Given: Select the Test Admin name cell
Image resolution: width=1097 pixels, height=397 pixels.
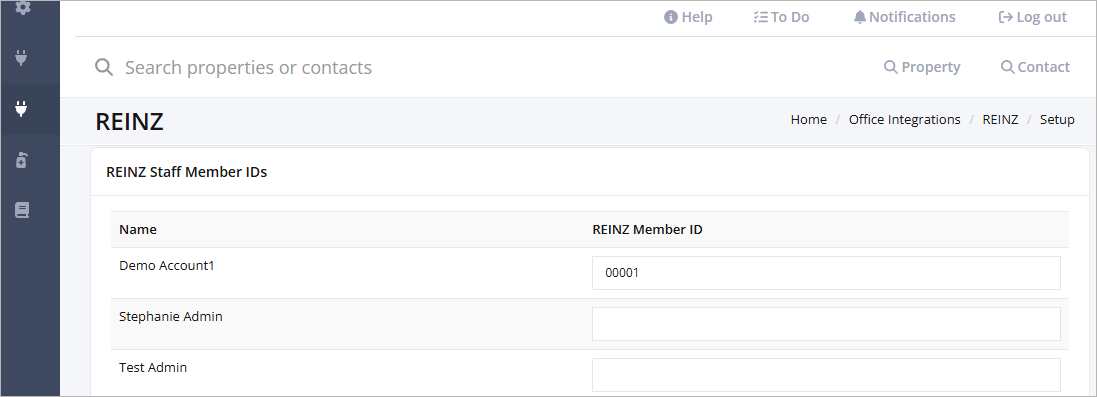Looking at the screenshot, I should (153, 368).
